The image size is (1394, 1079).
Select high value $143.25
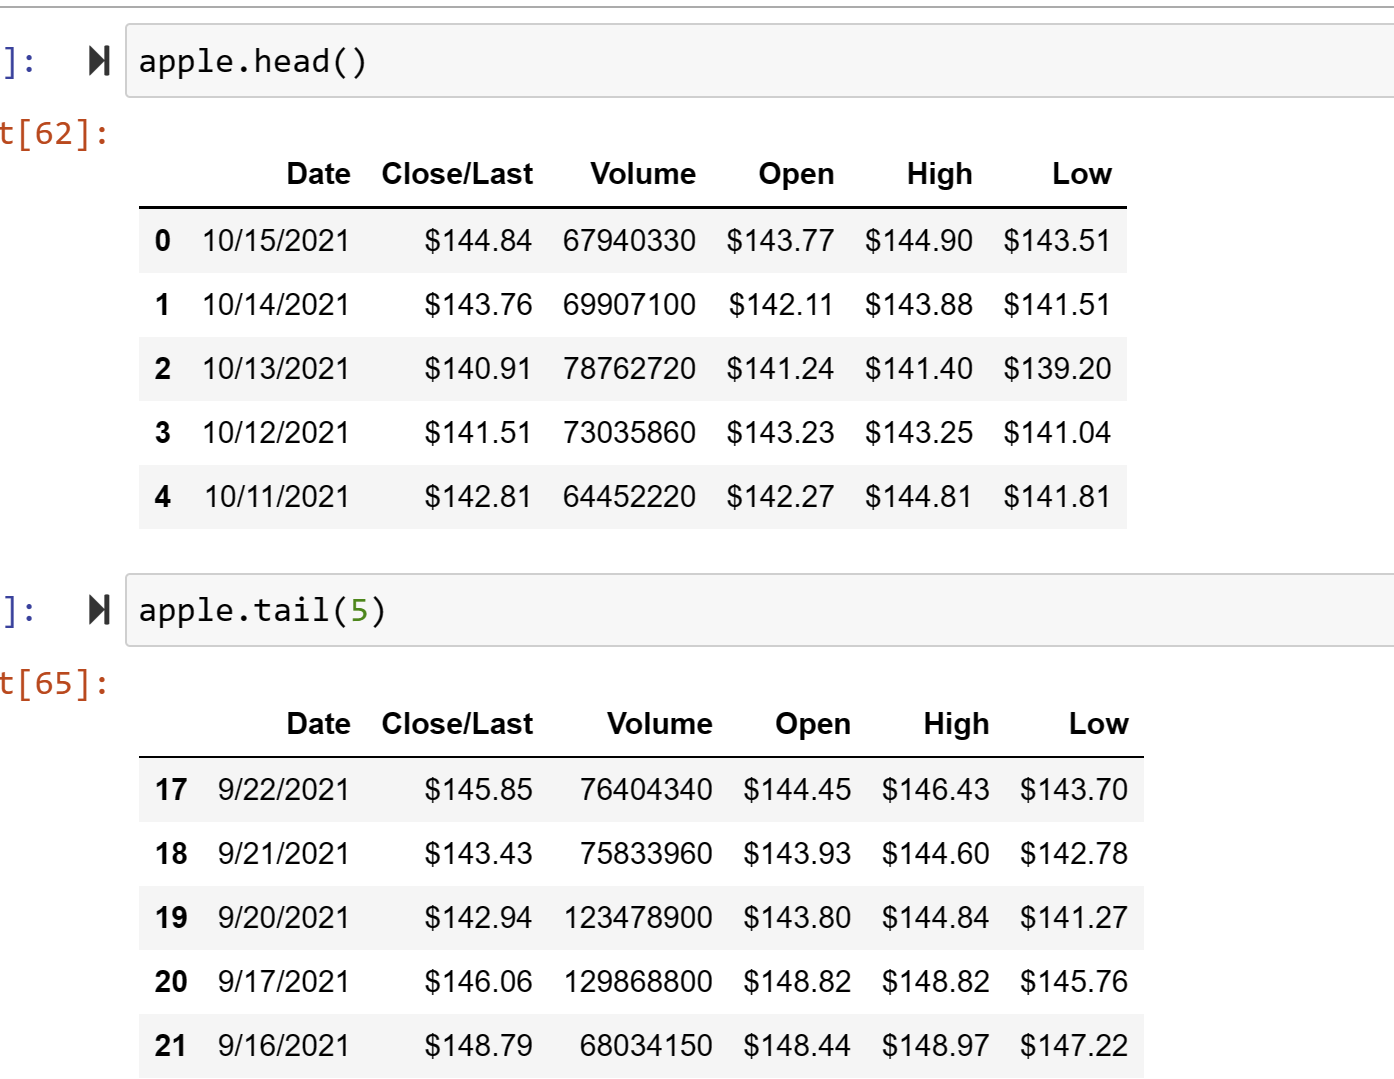coord(919,433)
